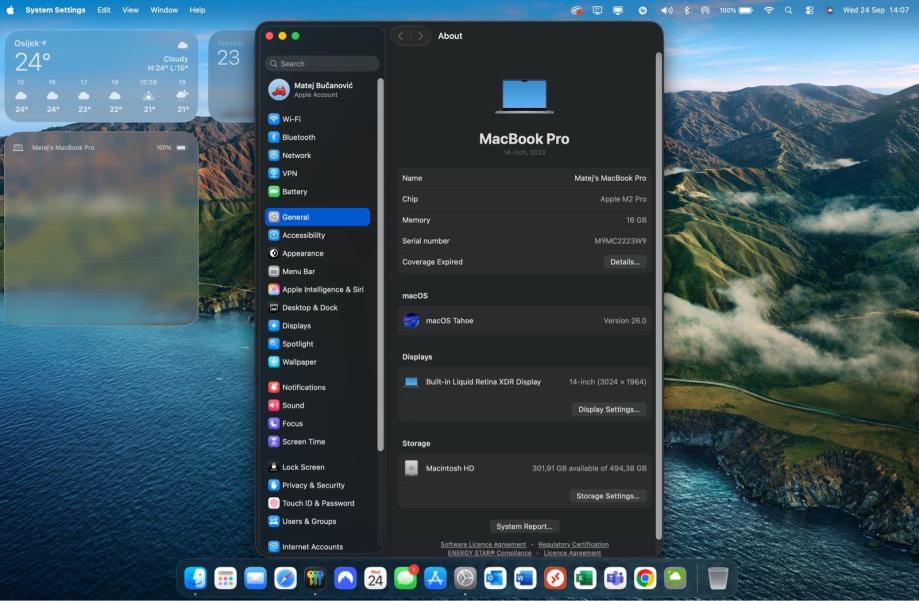
Task: Open Apple Intelligence & Siri settings
Action: (x=322, y=289)
